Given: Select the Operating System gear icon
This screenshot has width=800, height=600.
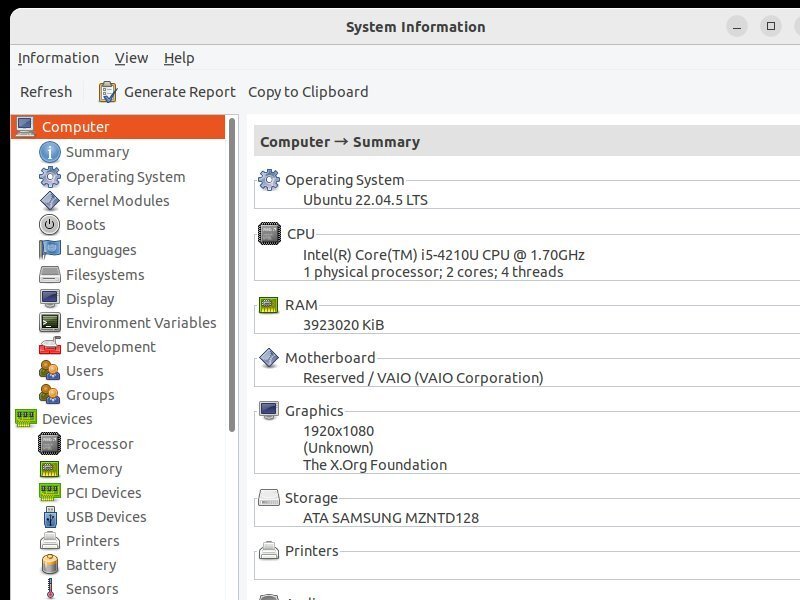Looking at the screenshot, I should pos(50,177).
